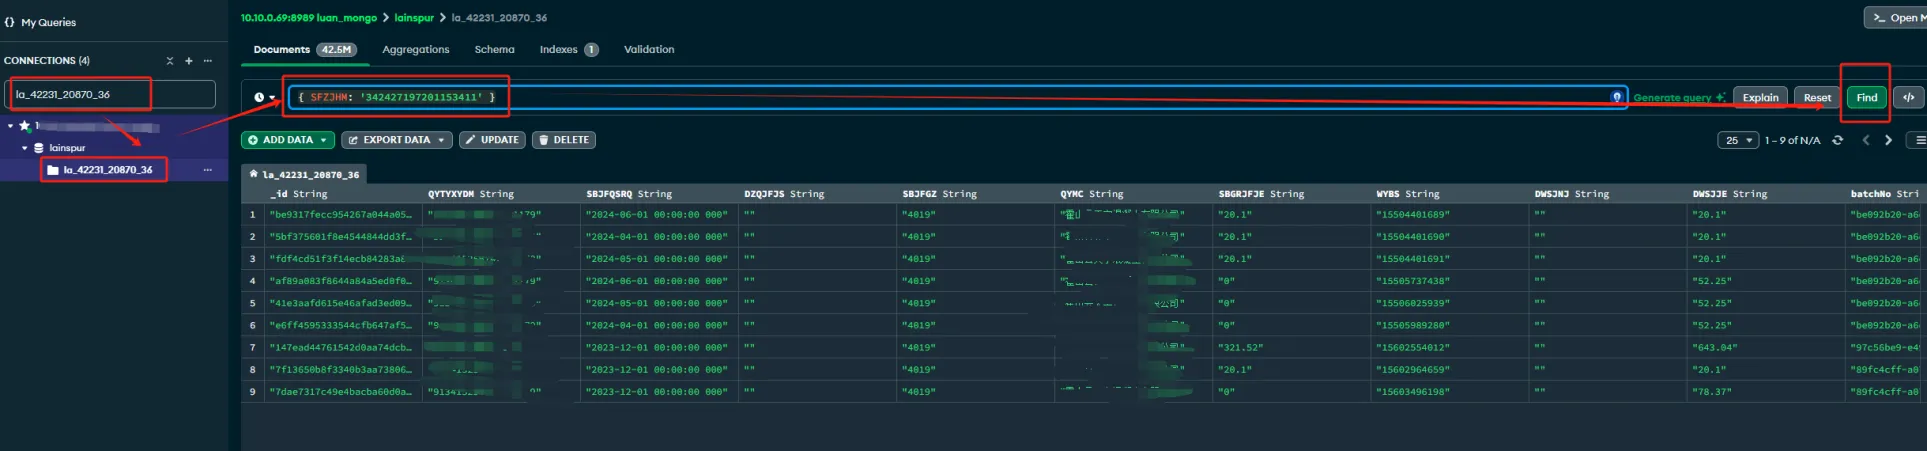The image size is (1927, 451).
Task: Switch to the Documents tab
Action: [304, 49]
